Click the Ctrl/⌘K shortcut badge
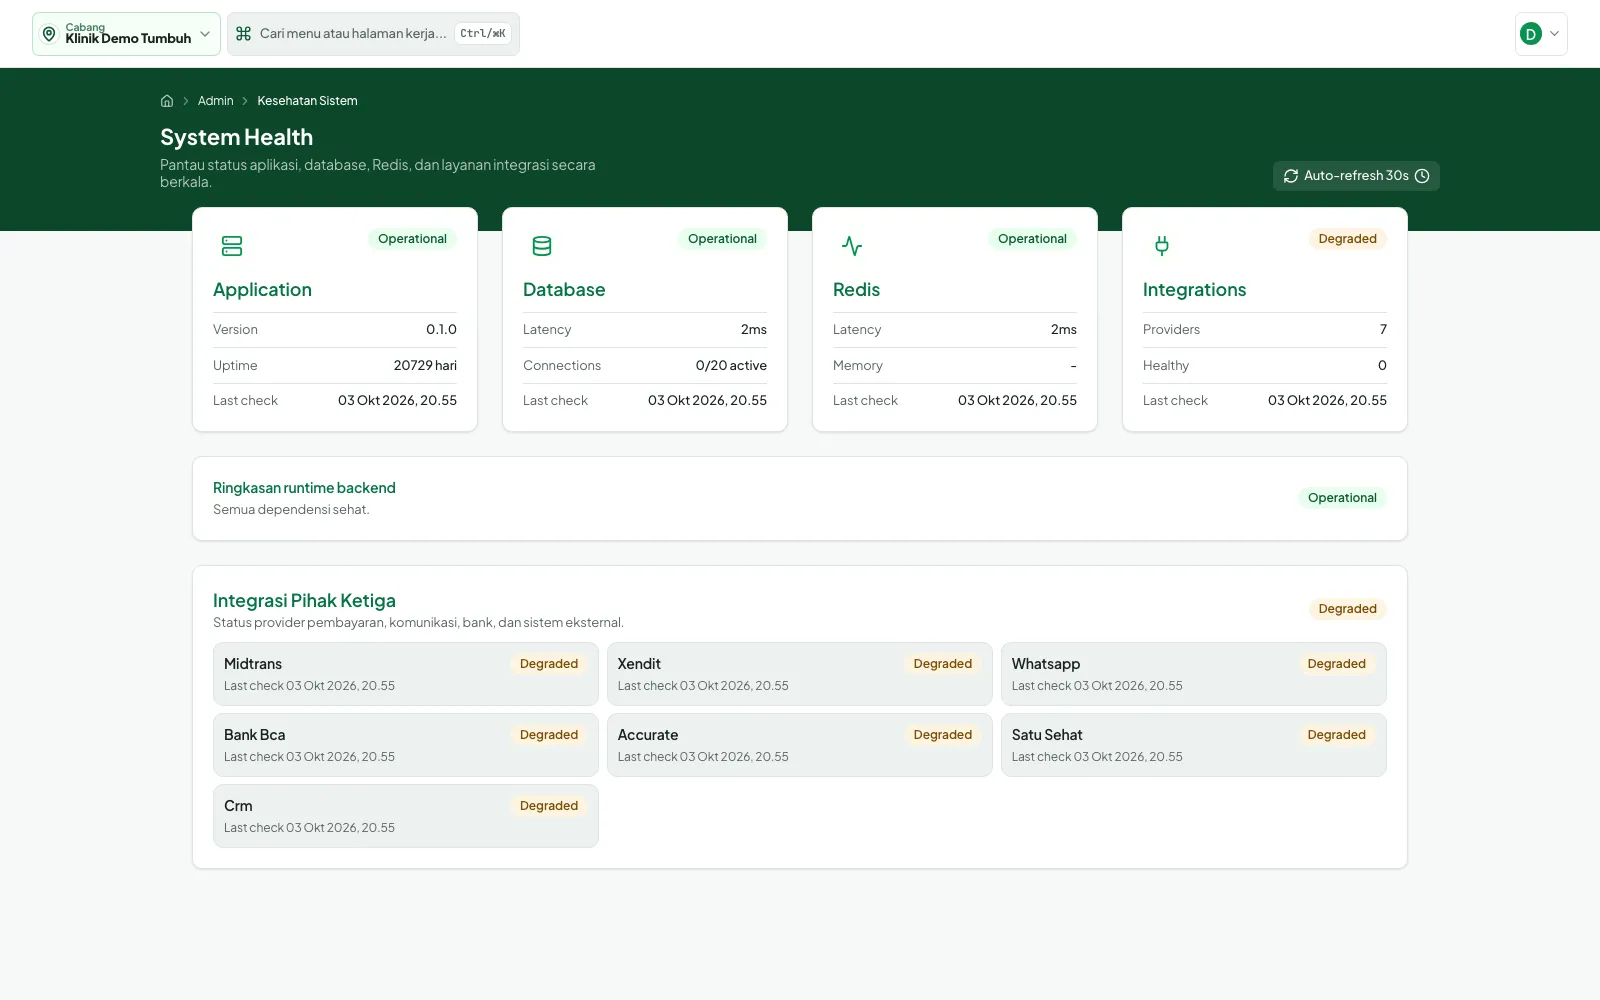 tap(483, 34)
